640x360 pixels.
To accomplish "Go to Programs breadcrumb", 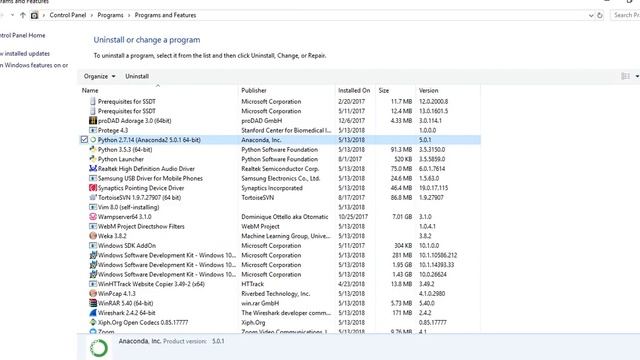I will 110,15.
